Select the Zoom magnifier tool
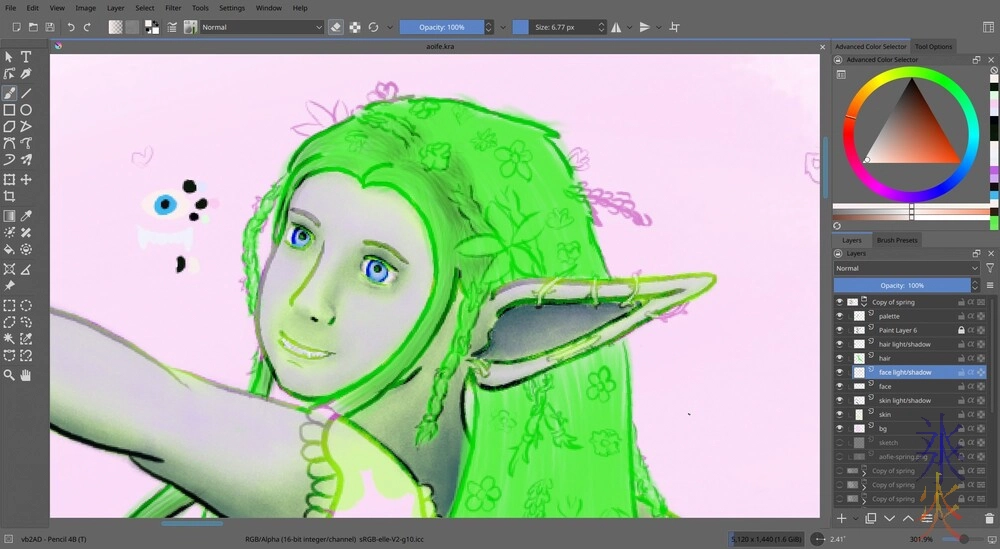The height and width of the screenshot is (549, 1000). click(9, 375)
